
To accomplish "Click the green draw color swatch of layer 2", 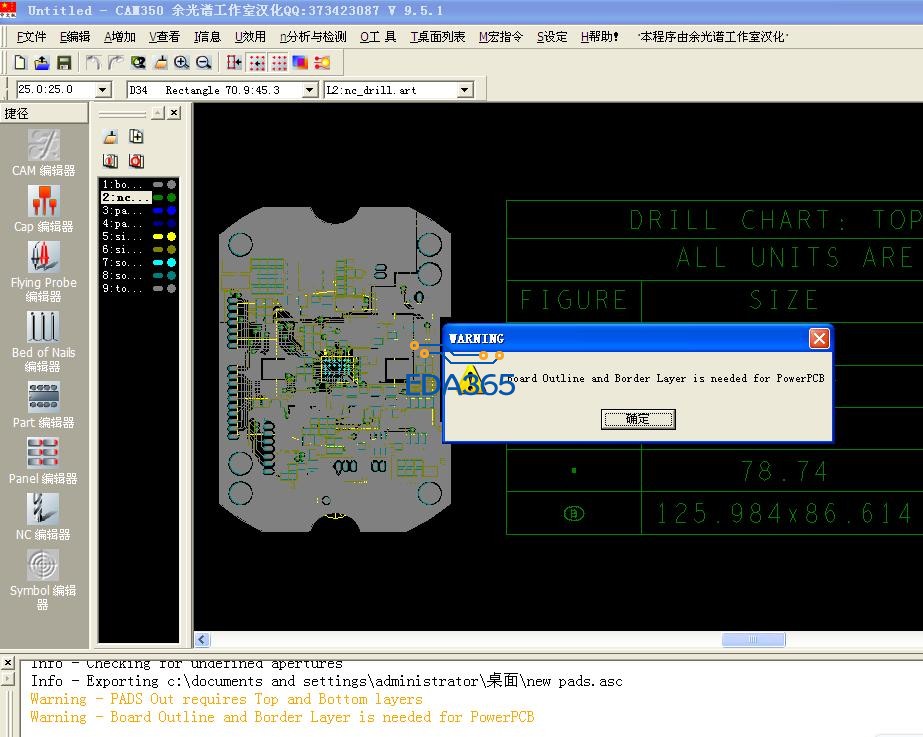I will point(158,197).
